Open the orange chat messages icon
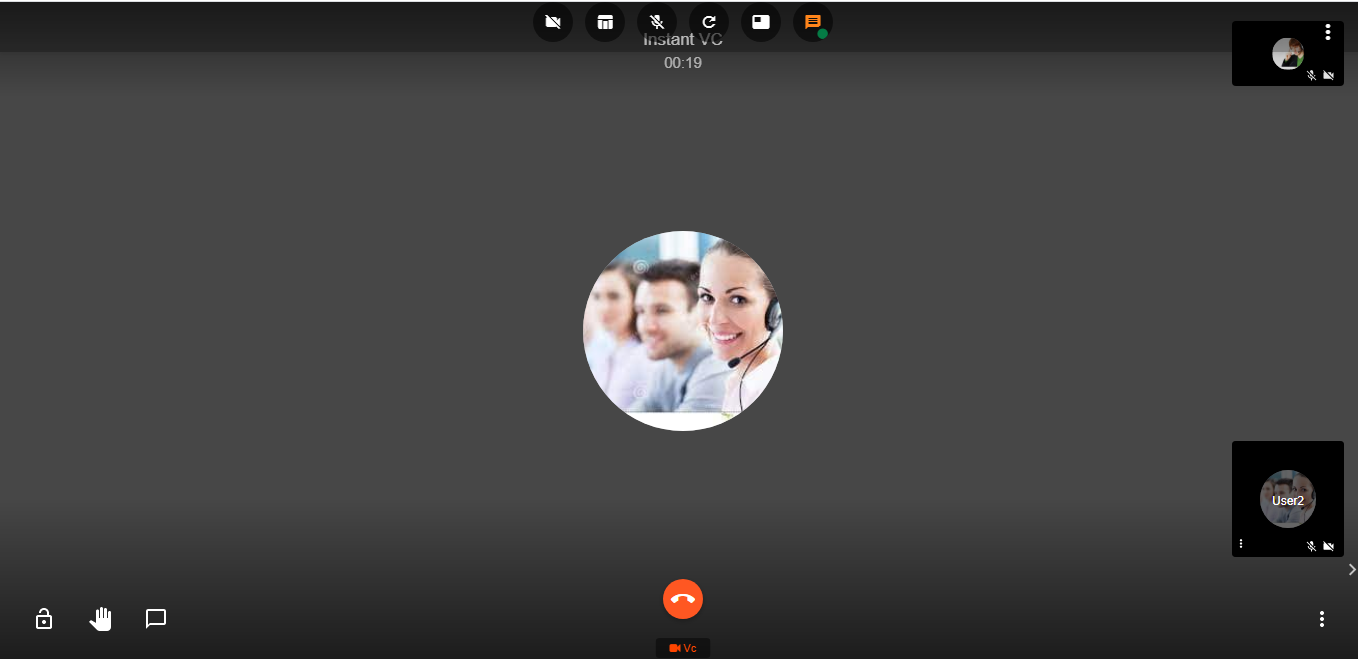 coord(813,22)
